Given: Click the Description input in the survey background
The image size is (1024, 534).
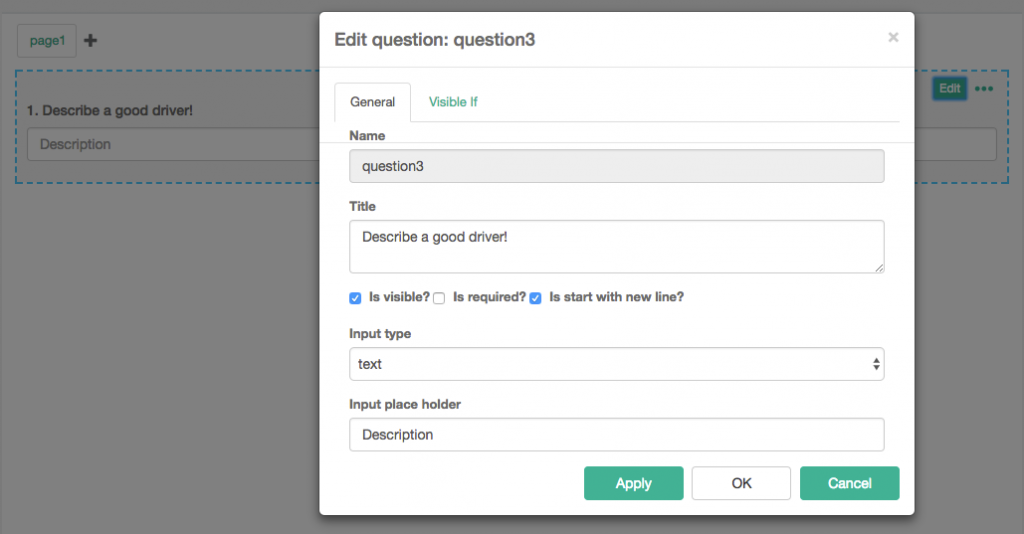Looking at the screenshot, I should point(173,144).
